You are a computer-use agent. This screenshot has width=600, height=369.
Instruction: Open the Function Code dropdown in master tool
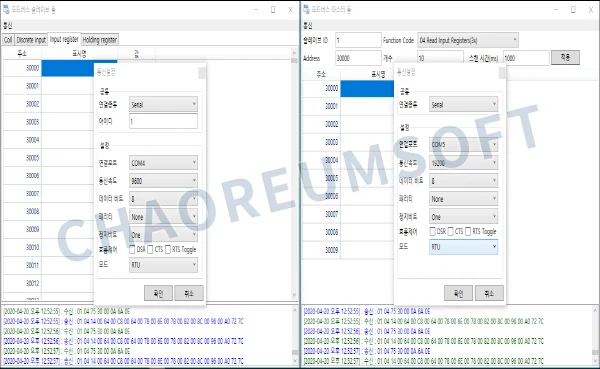(468, 40)
